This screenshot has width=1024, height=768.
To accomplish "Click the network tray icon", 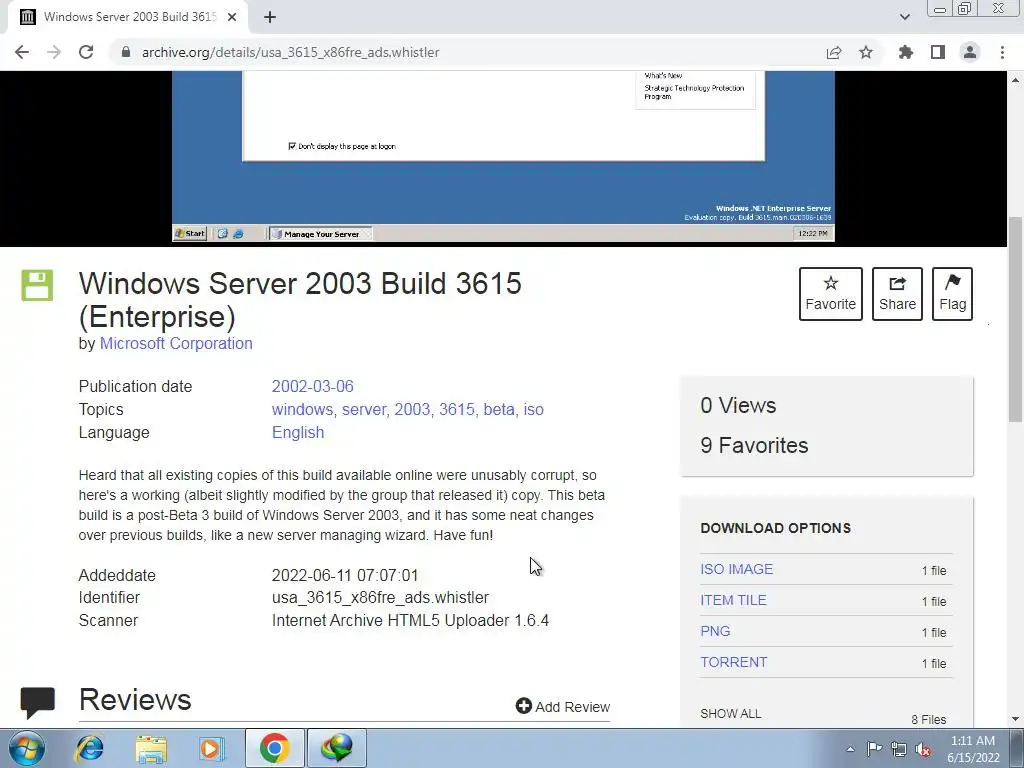I will pos(899,749).
